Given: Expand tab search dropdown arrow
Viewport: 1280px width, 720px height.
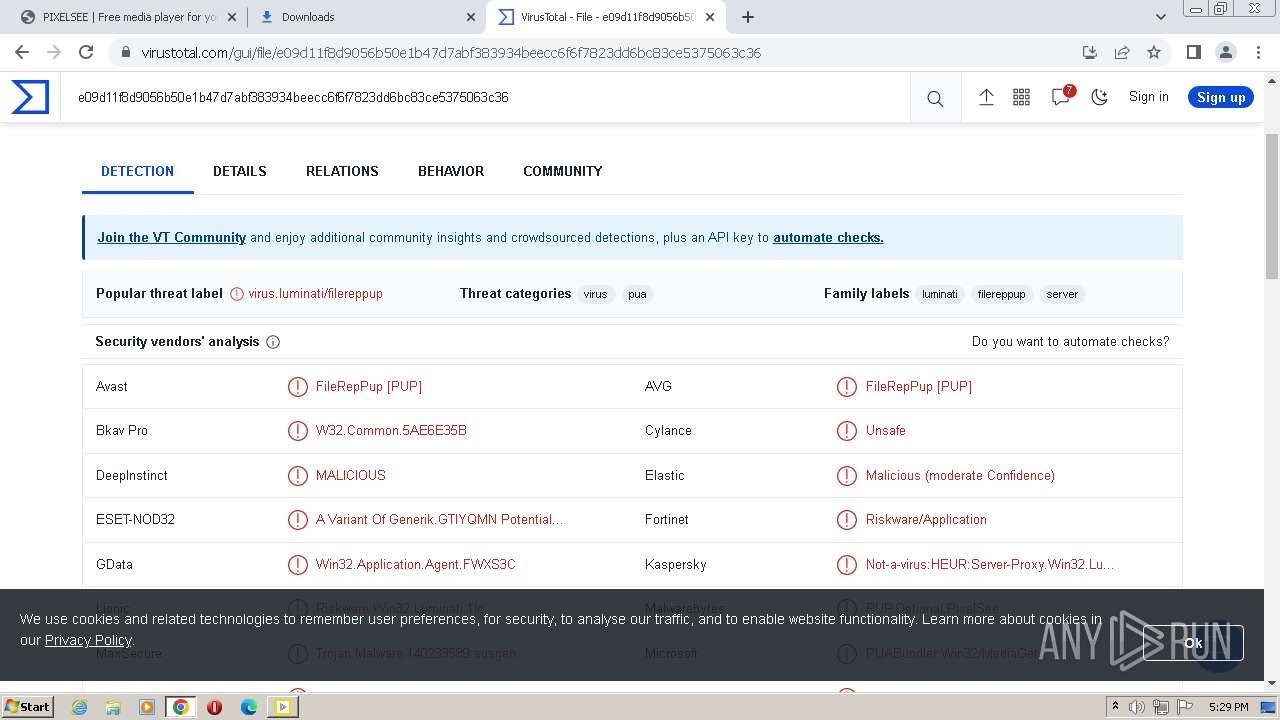Looking at the screenshot, I should pos(1160,17).
